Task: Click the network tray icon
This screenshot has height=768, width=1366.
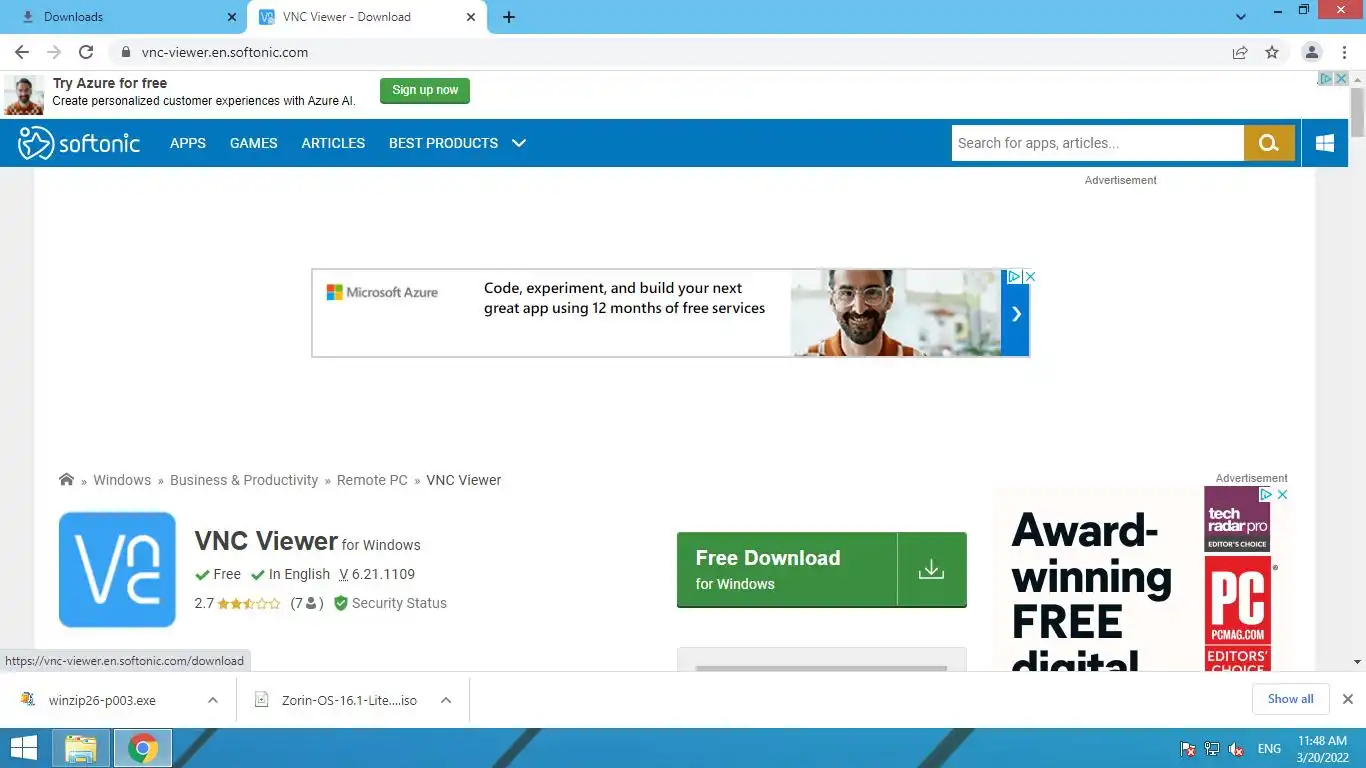Action: click(1212, 749)
